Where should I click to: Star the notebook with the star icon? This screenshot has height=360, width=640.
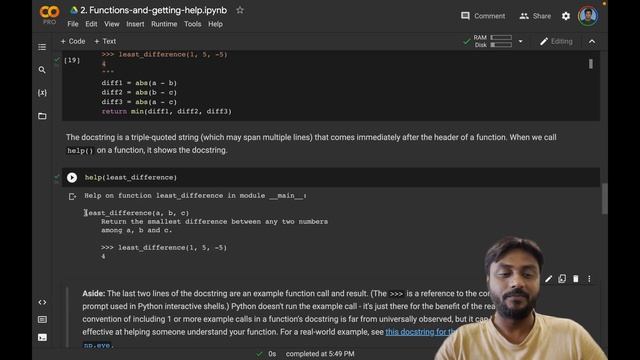click(240, 10)
